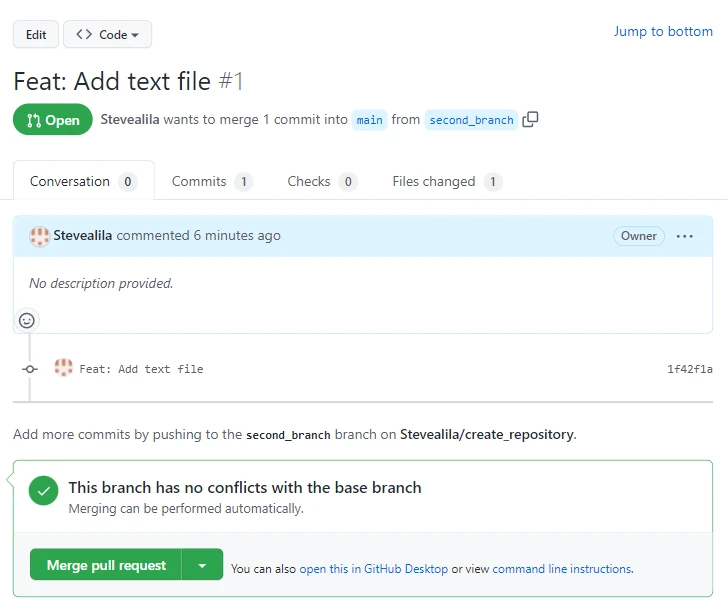This screenshot has height=611, width=728.
Task: Click the commit avatar beside Feat: Add text file
Action: coord(64,368)
